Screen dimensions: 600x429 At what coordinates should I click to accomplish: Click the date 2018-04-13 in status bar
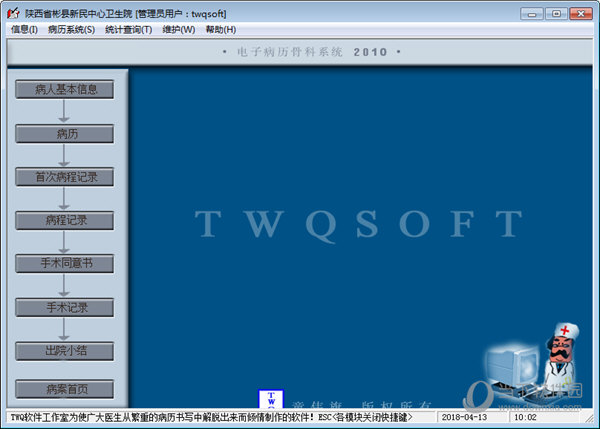[x=464, y=417]
